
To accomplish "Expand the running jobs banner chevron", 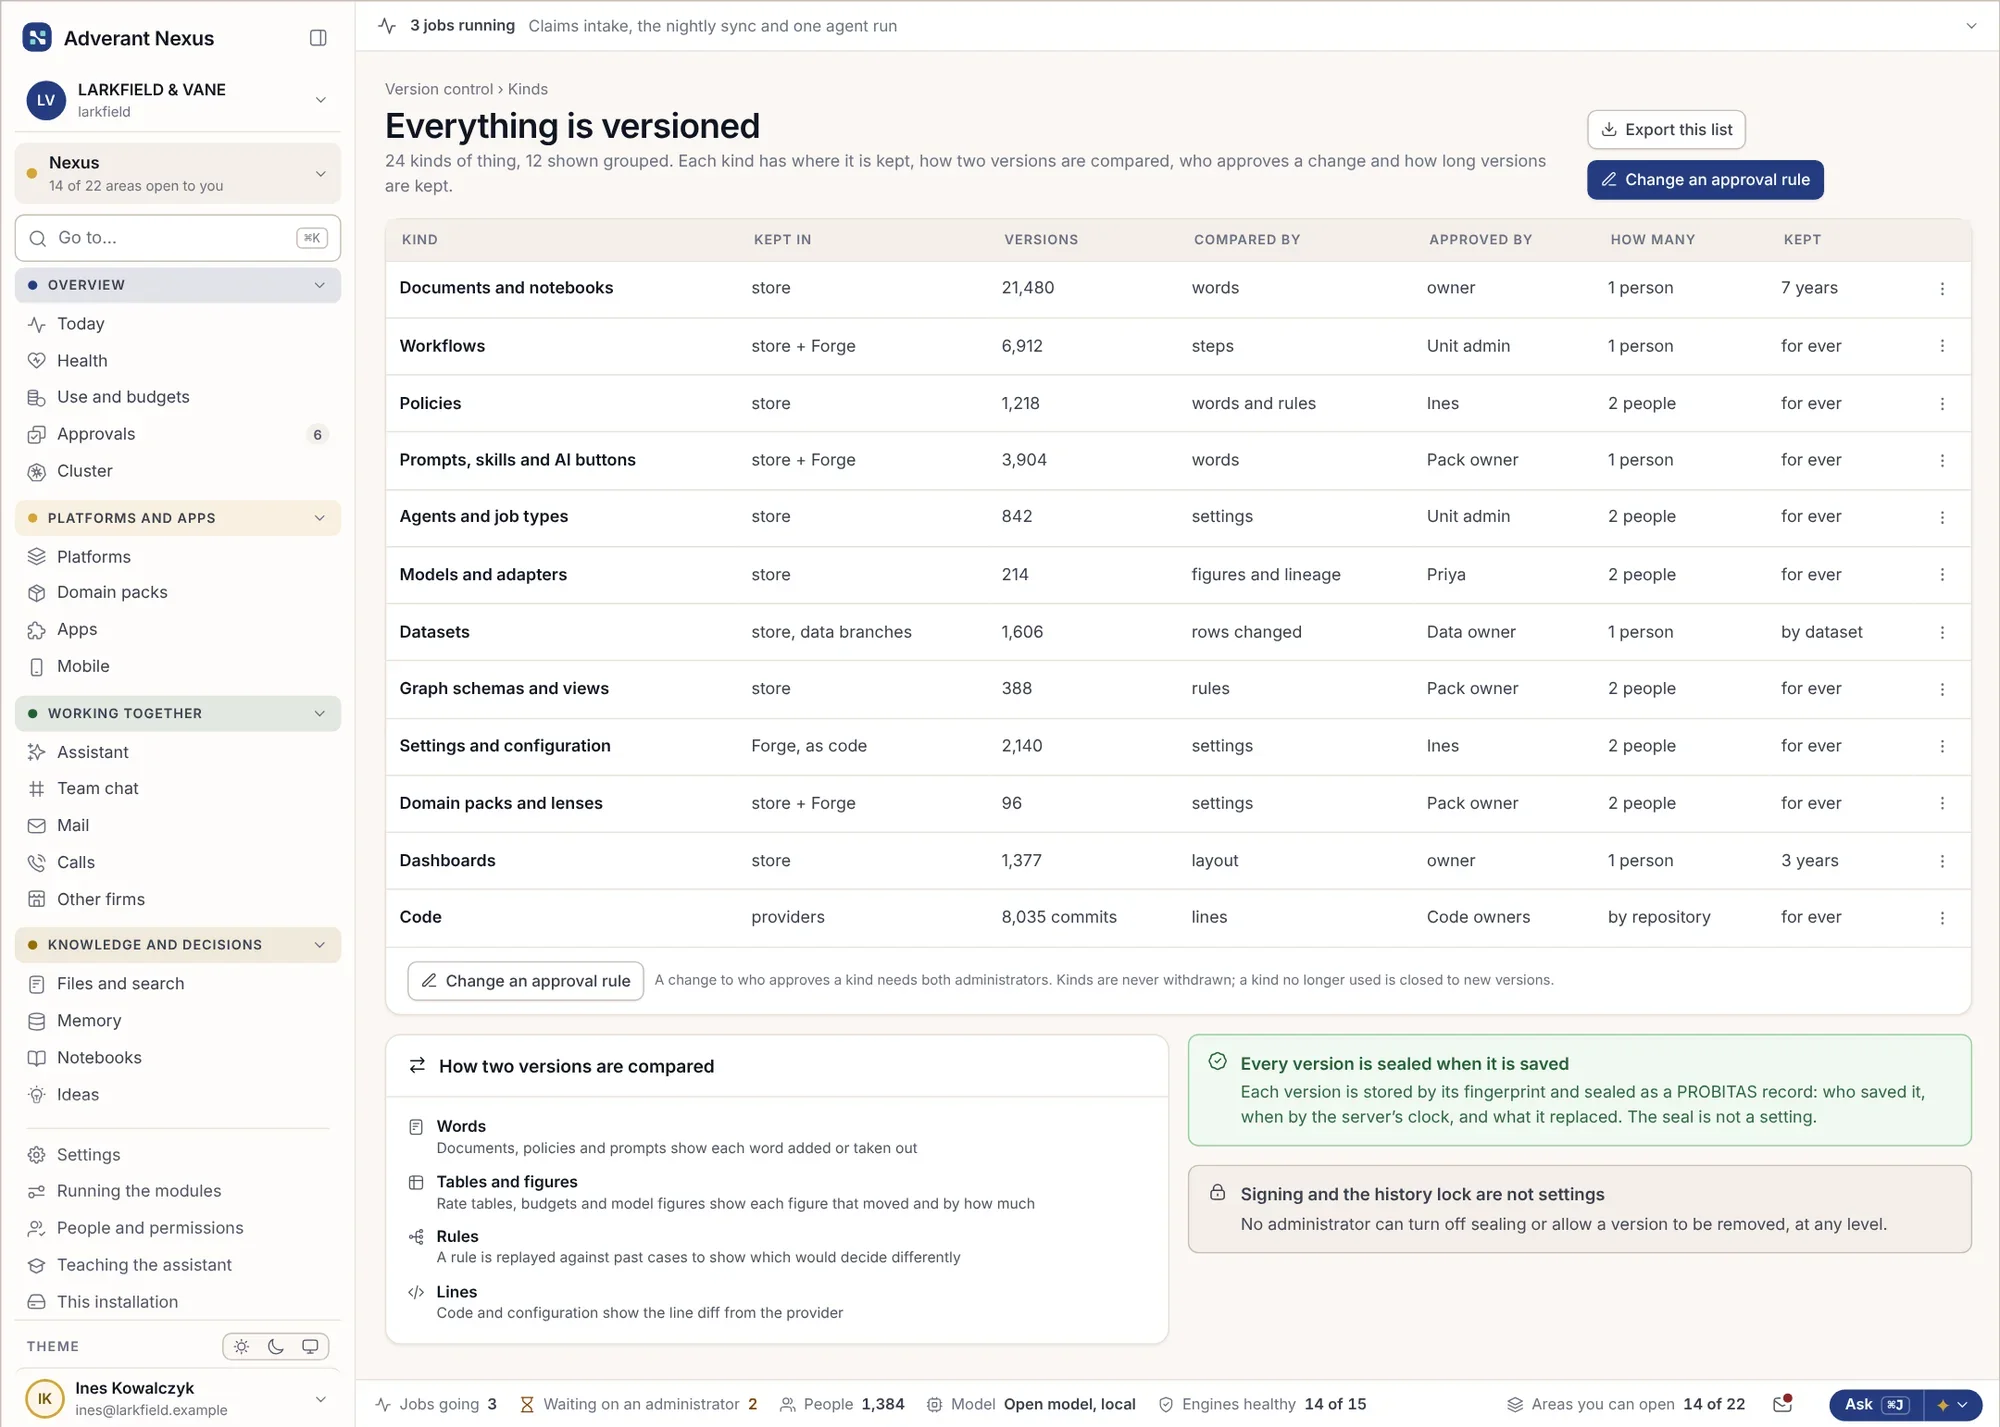I will point(1971,26).
